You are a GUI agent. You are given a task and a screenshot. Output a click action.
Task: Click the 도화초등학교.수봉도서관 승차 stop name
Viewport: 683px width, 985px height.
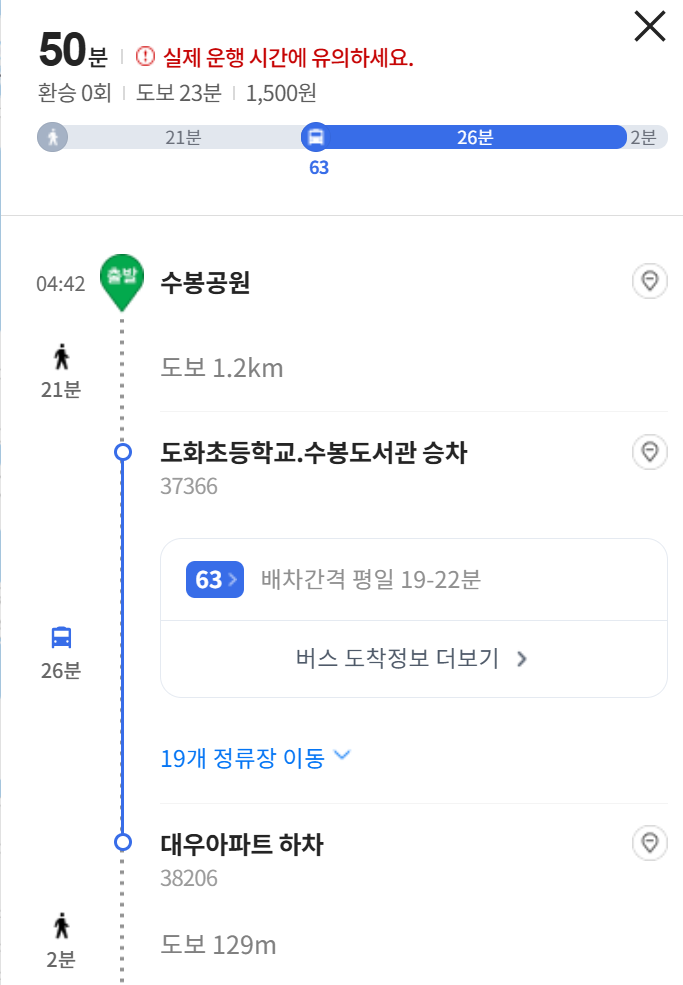point(313,453)
